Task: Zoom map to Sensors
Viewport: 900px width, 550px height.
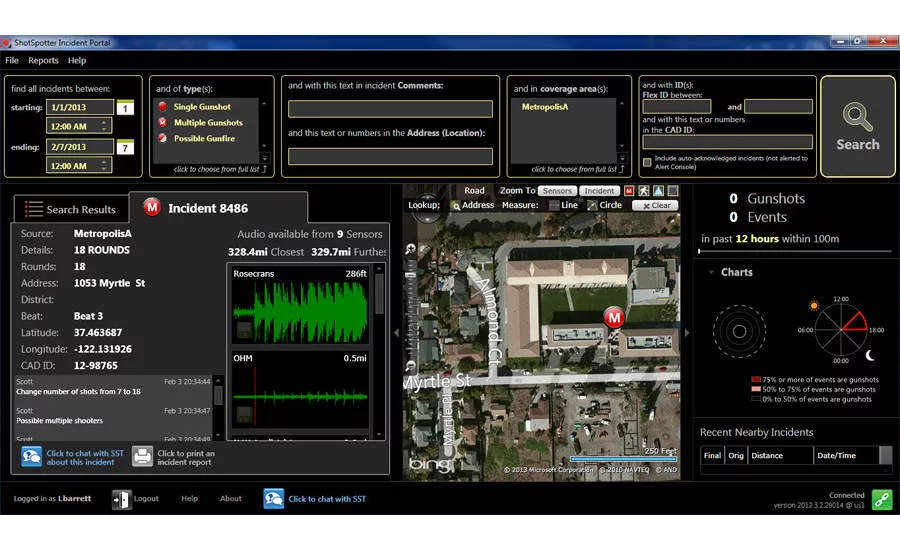Action: pyautogui.click(x=557, y=191)
